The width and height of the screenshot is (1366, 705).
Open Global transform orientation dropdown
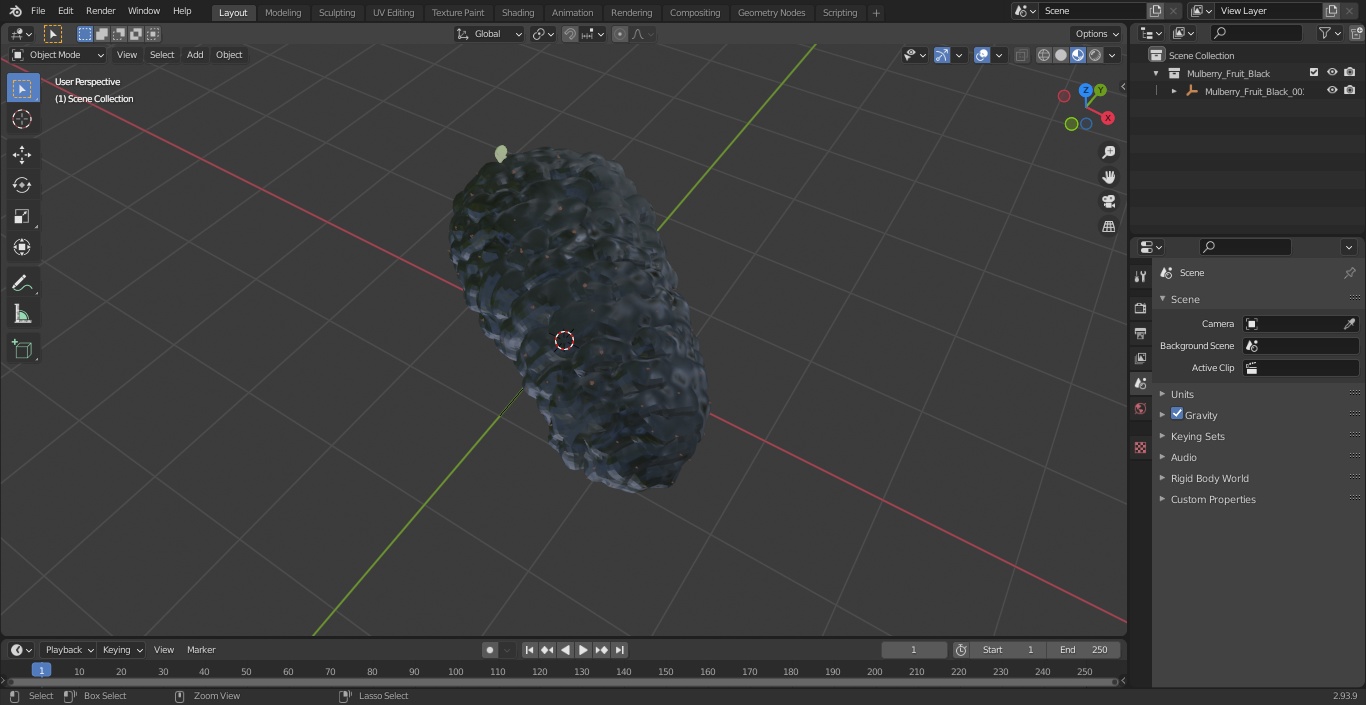point(489,34)
